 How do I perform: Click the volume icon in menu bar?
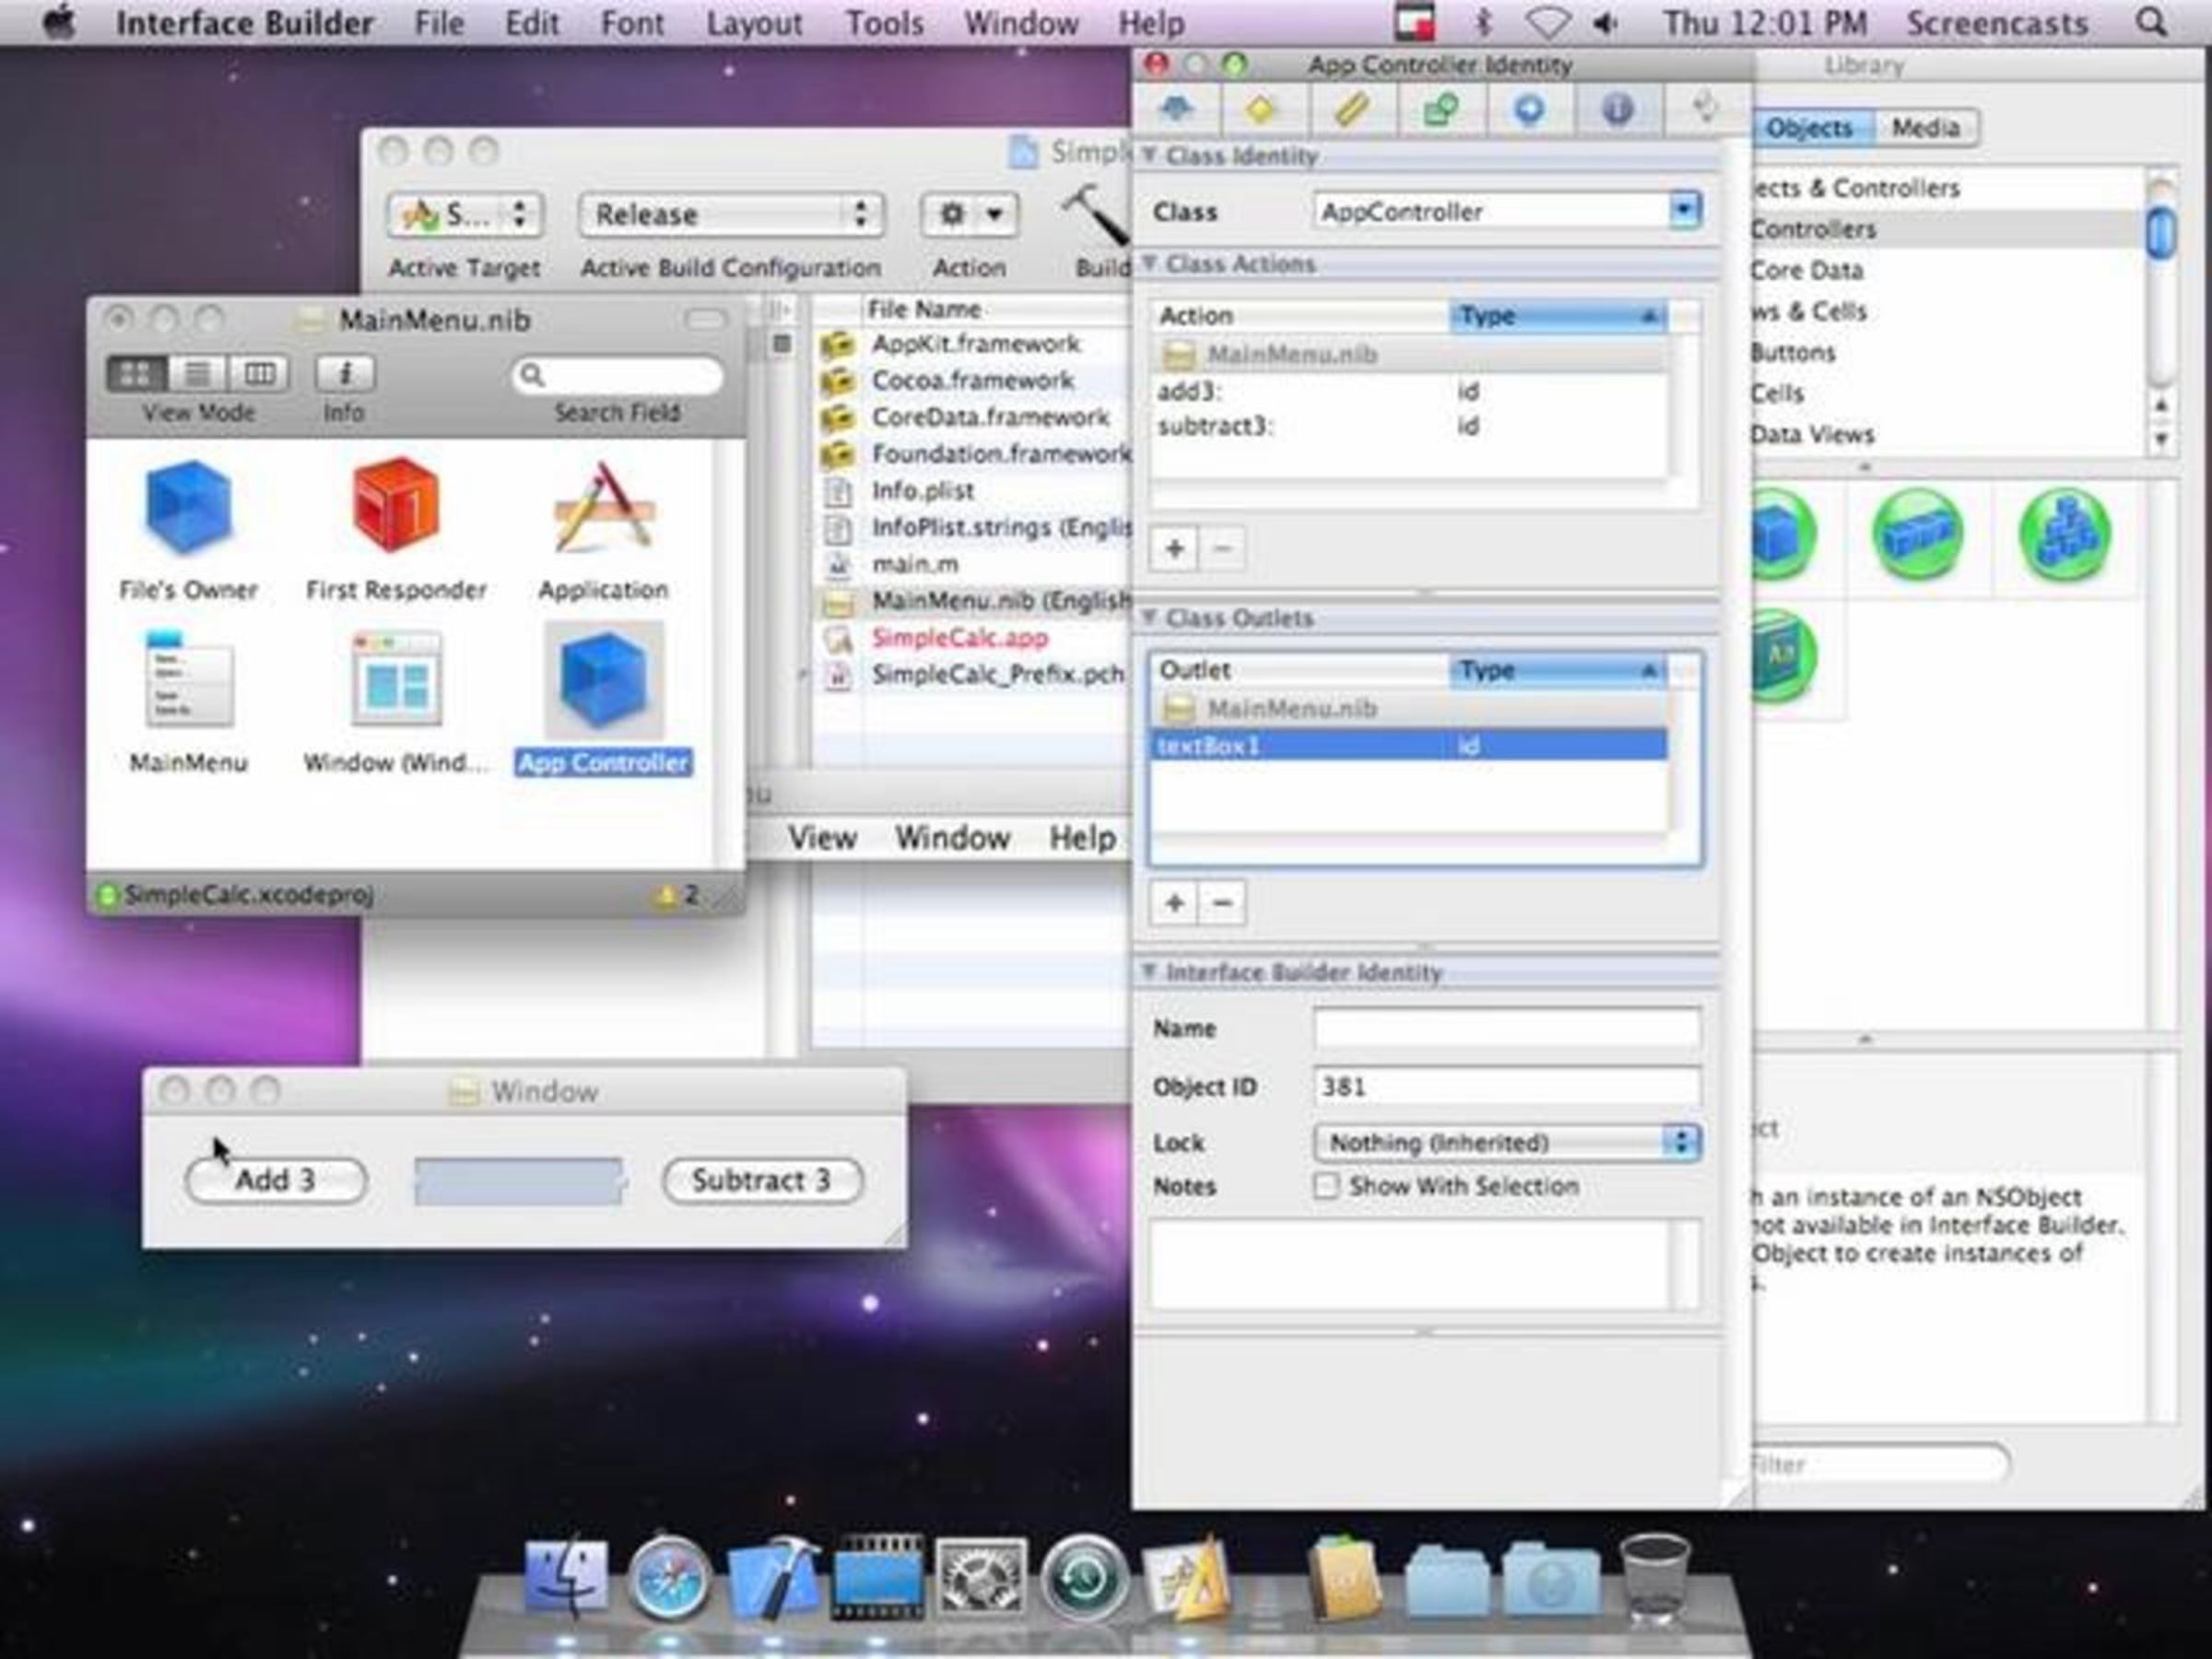point(1606,22)
